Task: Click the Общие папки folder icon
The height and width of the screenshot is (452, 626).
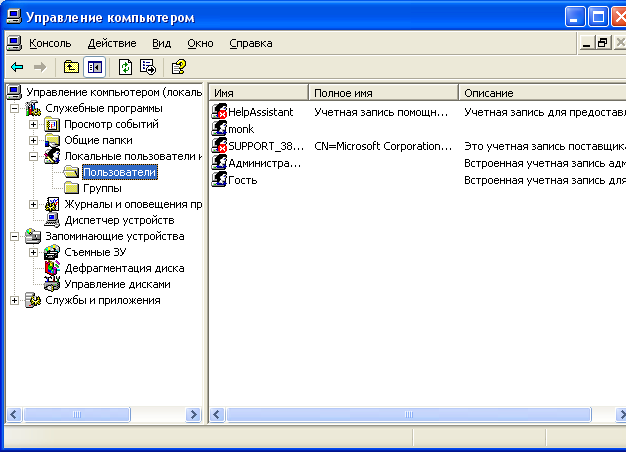Action: [x=52, y=140]
